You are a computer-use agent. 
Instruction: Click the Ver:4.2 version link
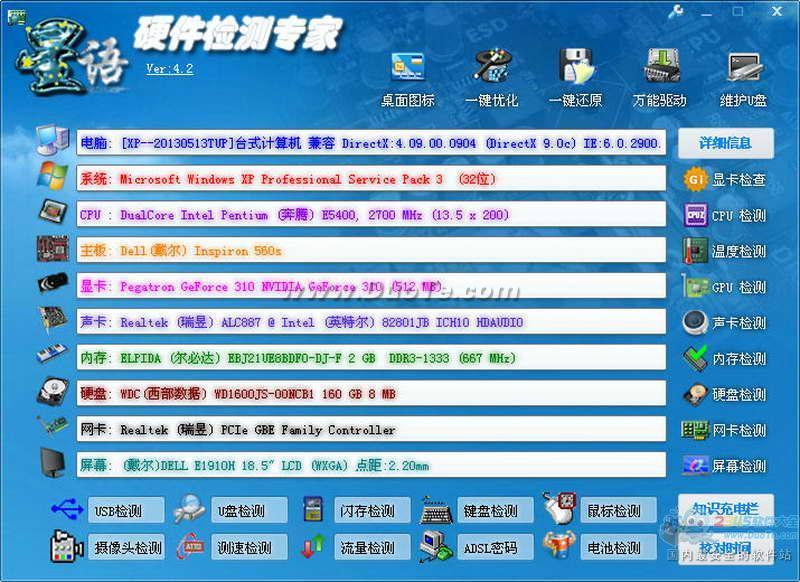tap(169, 69)
